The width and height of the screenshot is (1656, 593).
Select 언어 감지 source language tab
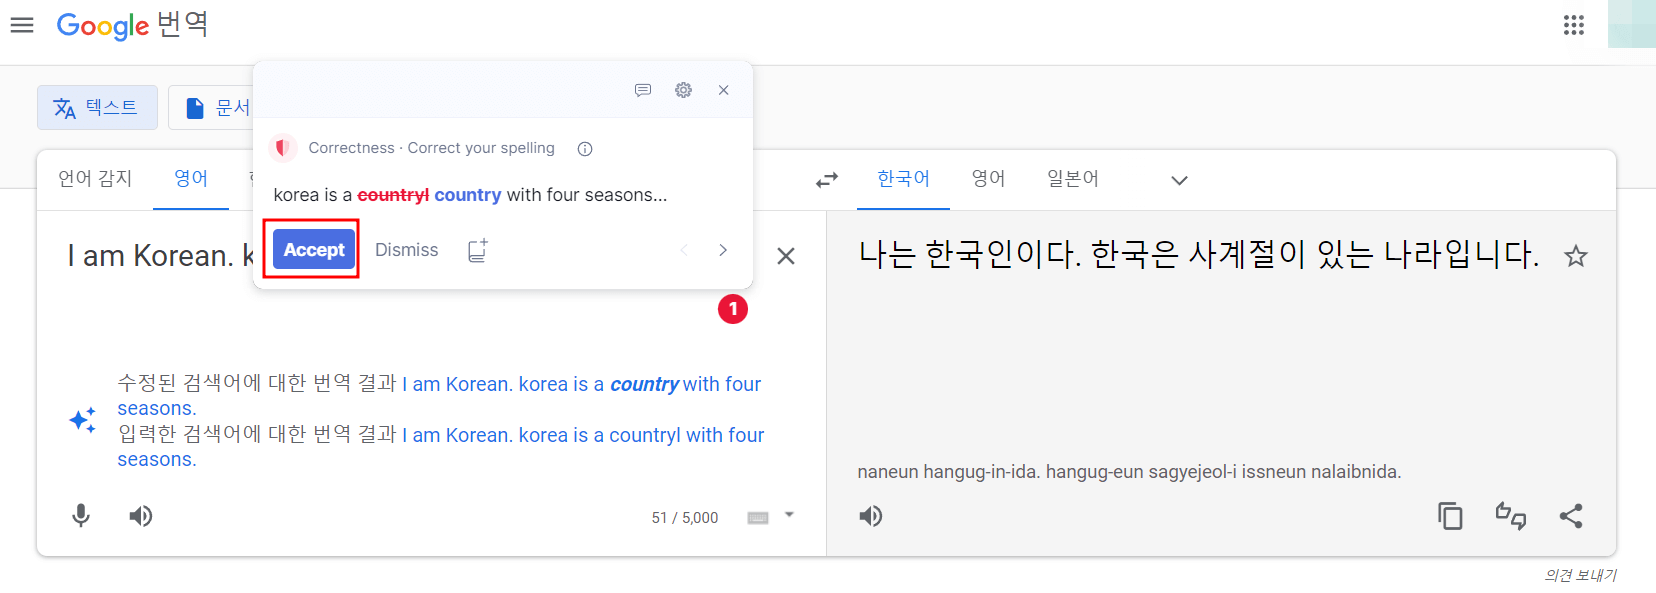point(95,178)
